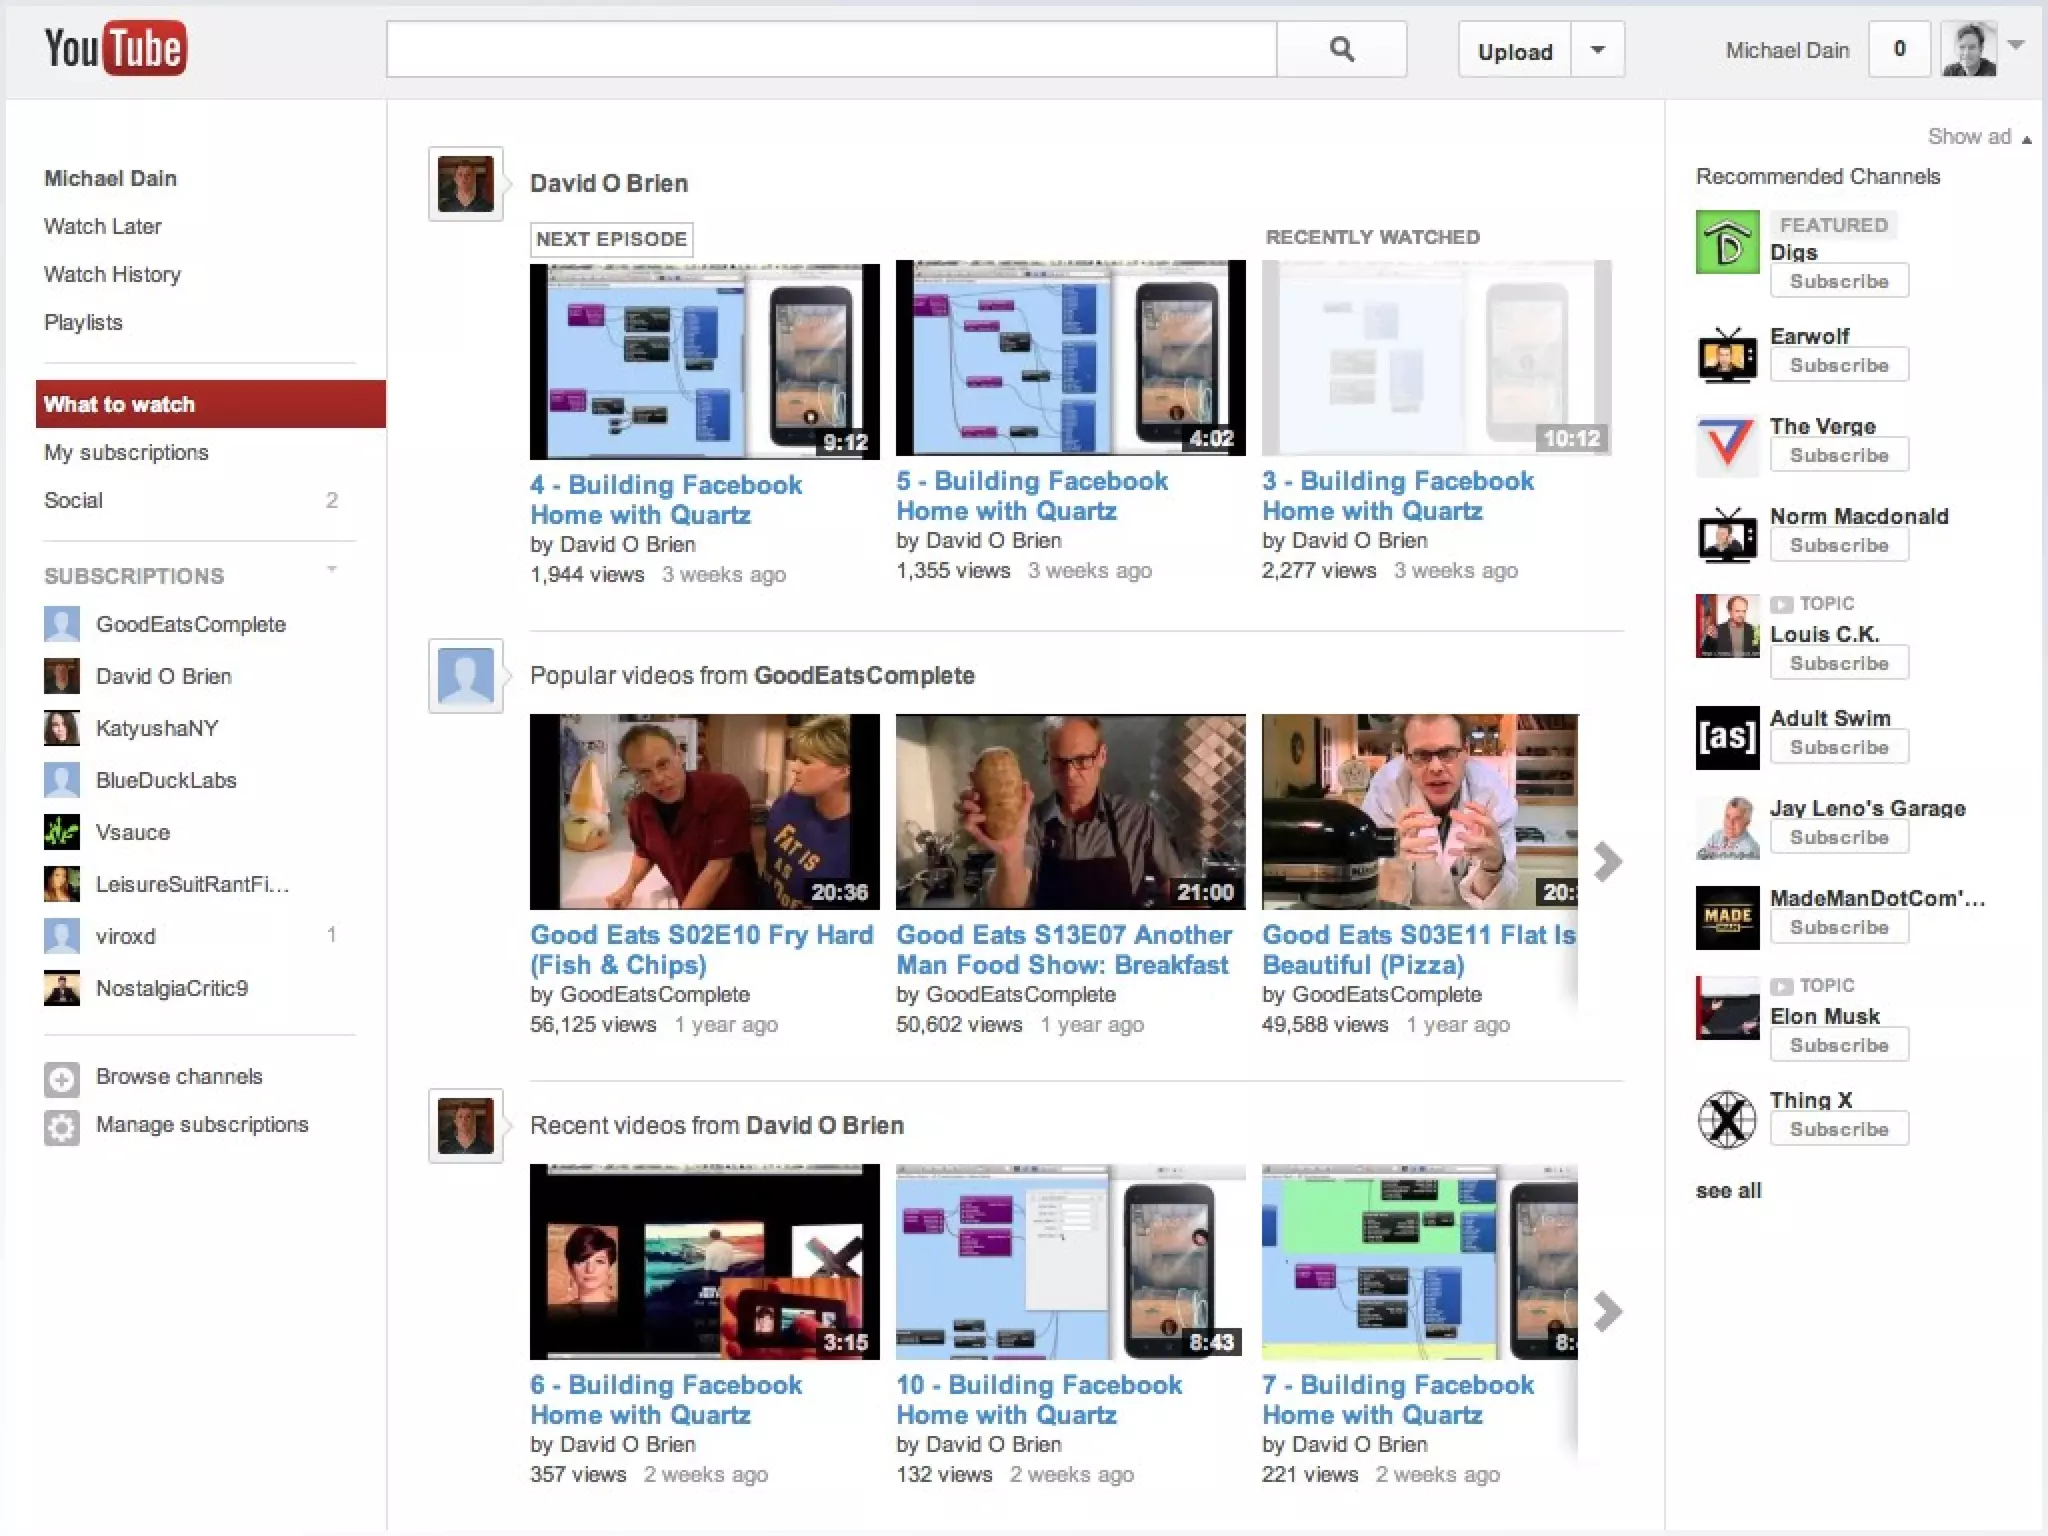The width and height of the screenshot is (2048, 1536).
Task: Subscribe to Elon Musk topic
Action: click(x=1838, y=1045)
